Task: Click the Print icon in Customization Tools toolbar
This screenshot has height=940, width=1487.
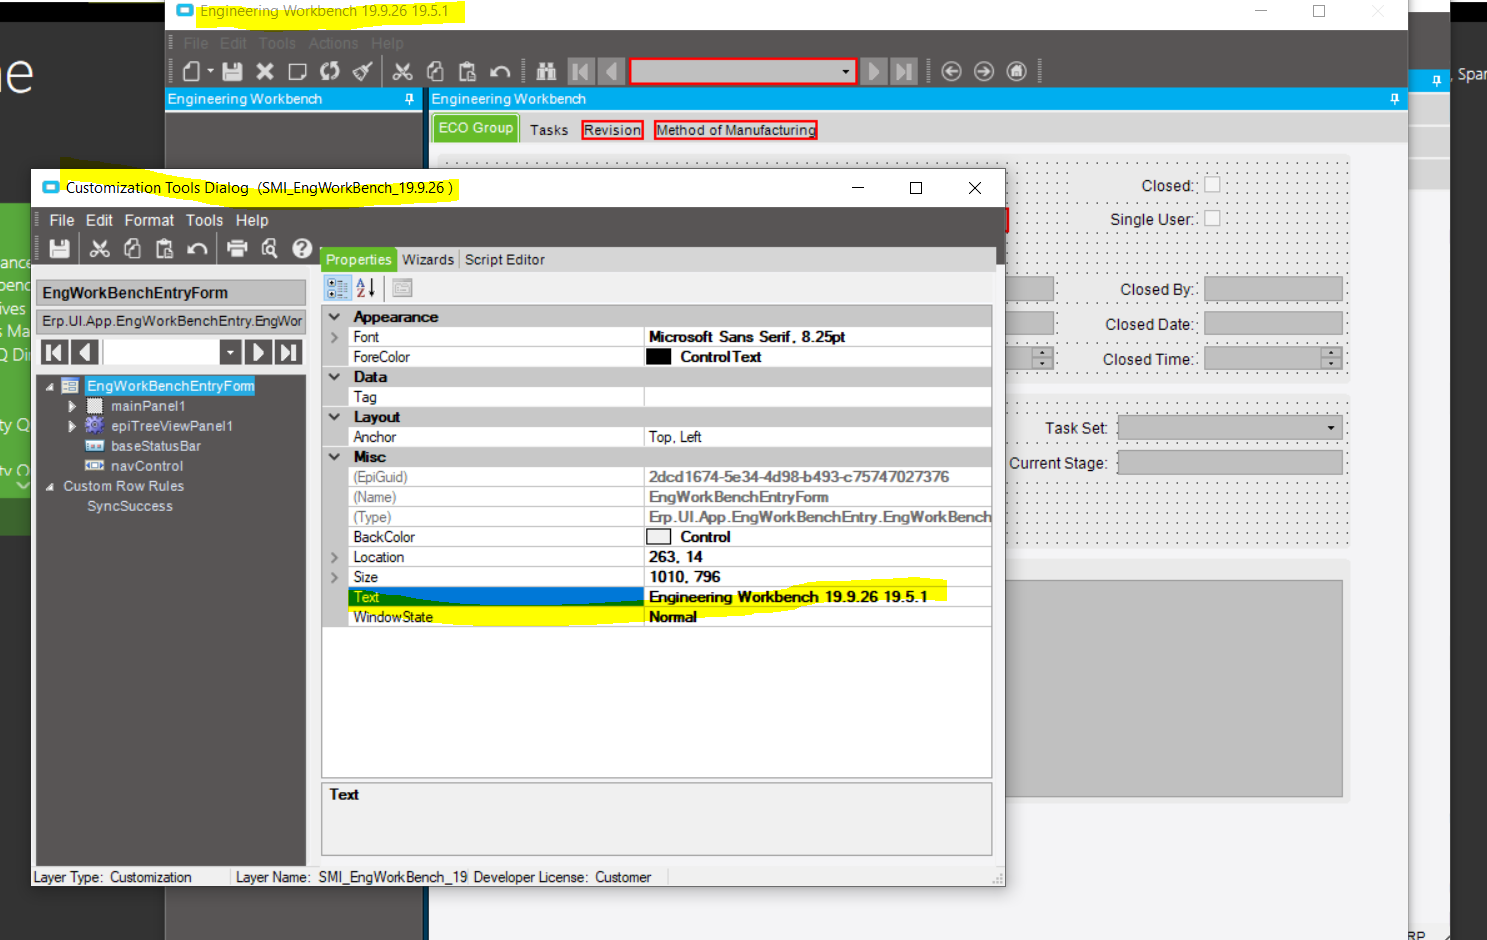Action: [x=237, y=248]
